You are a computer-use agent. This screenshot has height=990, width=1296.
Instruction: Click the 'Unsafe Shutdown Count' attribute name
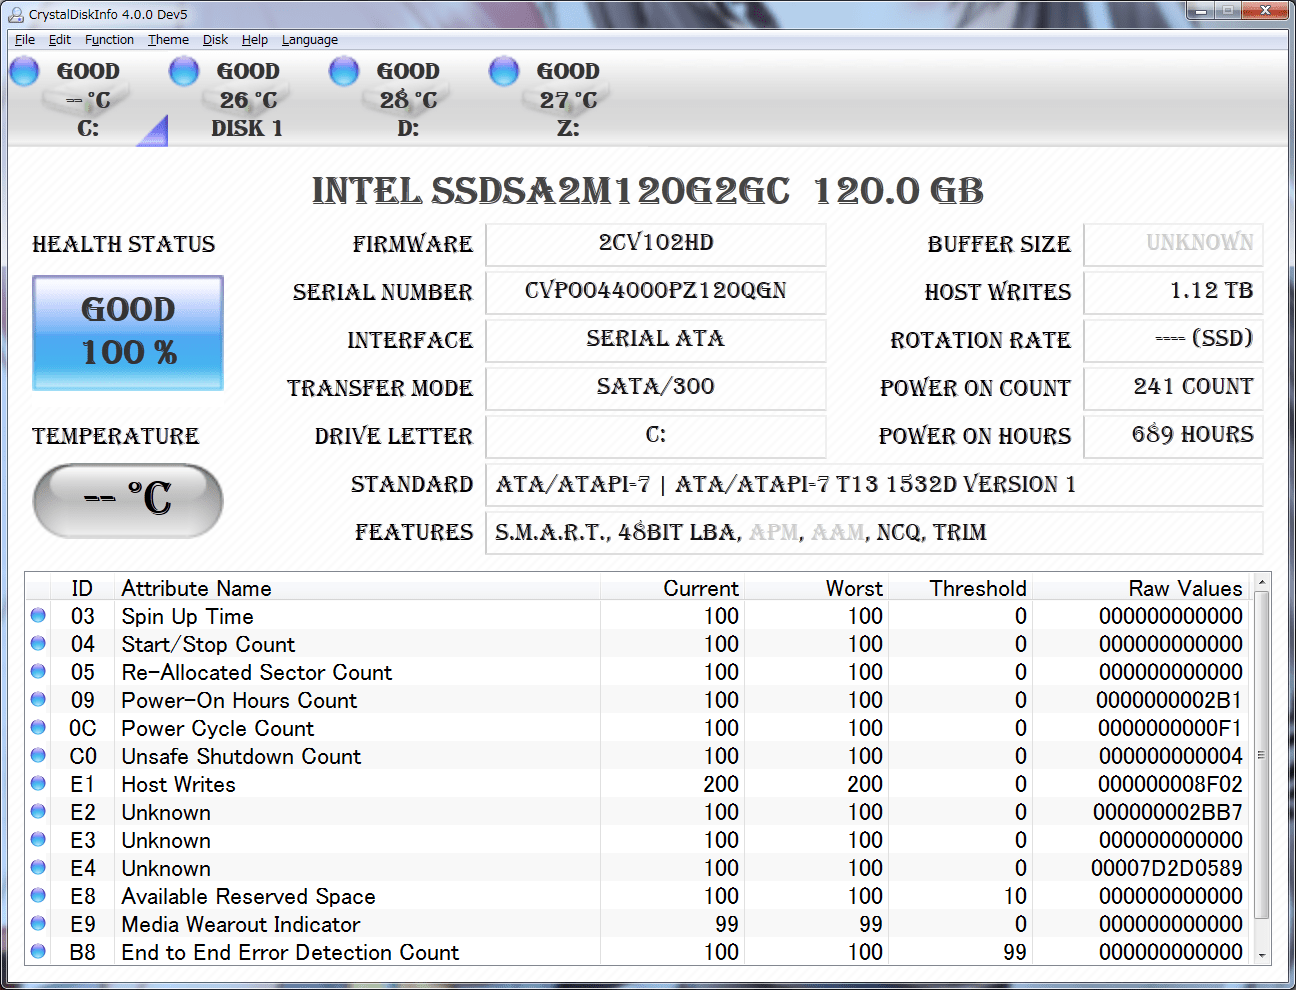click(x=241, y=756)
